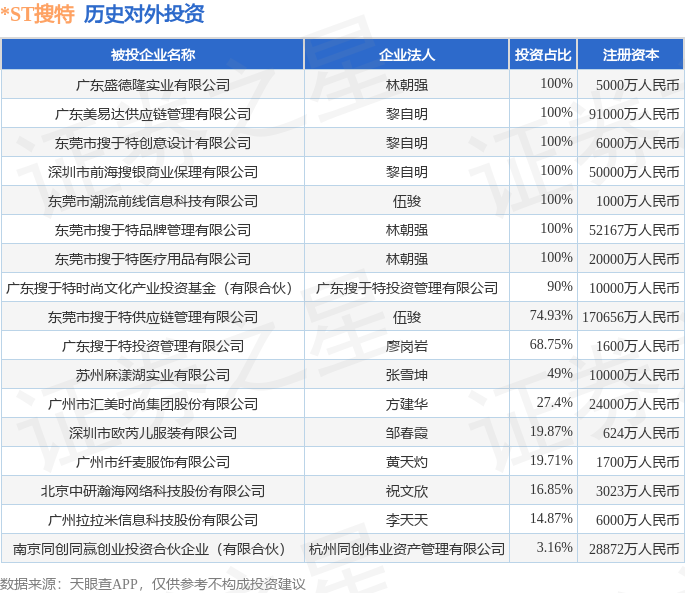Click 东莞市搜于特医疗用品有限公司 cell
Screen dimensions: 685x593
152,259
